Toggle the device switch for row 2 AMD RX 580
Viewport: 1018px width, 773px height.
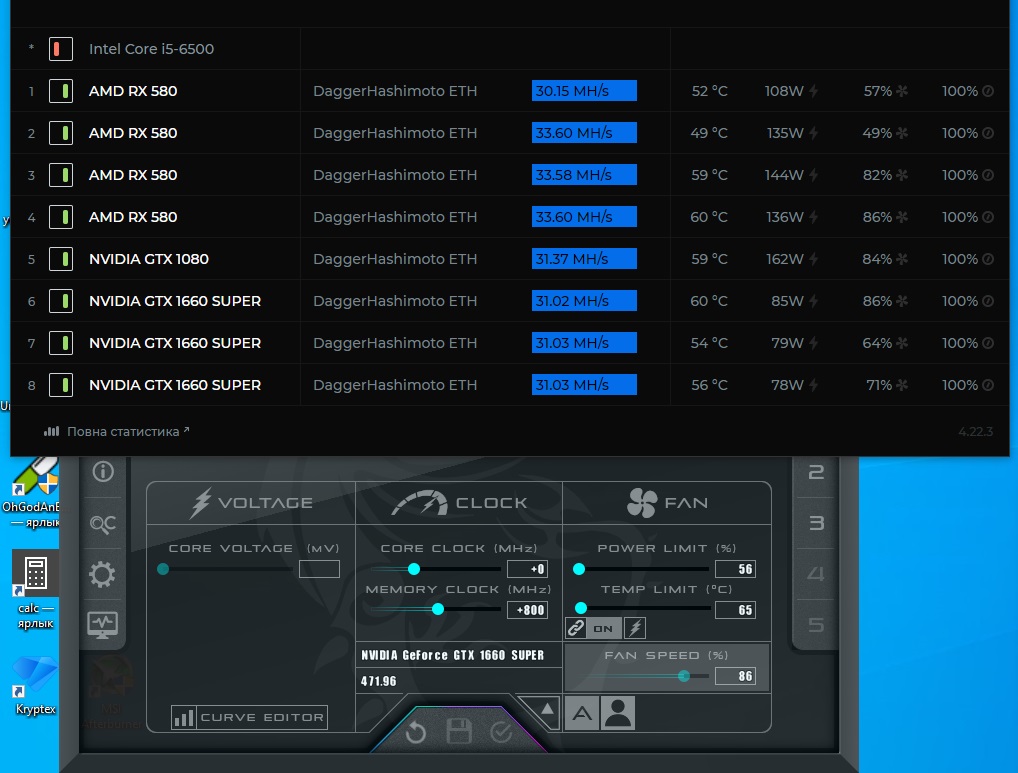61,133
